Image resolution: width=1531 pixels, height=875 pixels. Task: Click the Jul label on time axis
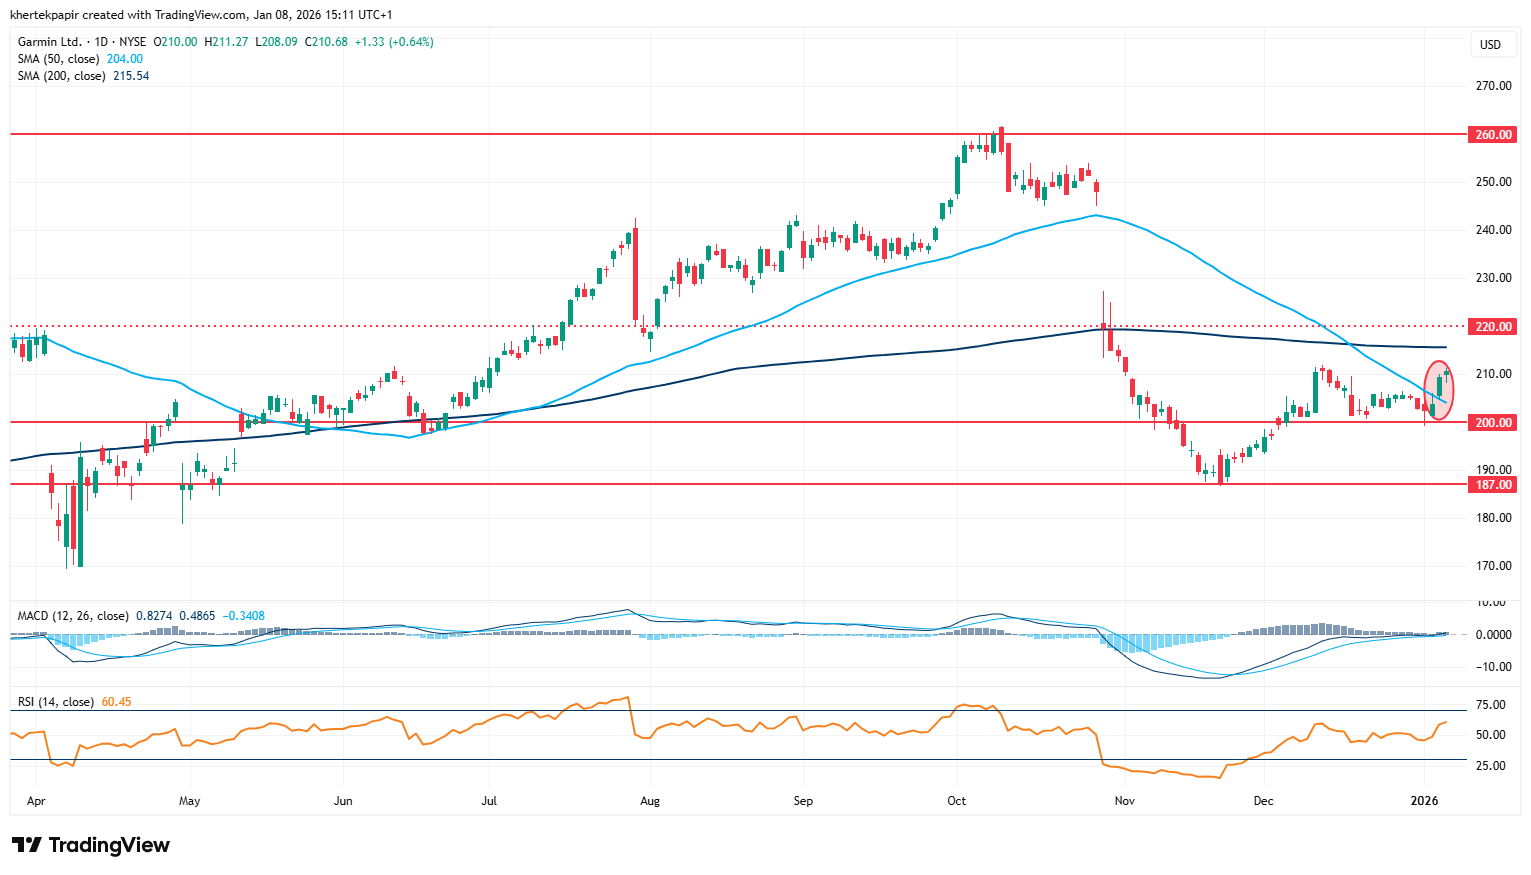click(x=489, y=801)
